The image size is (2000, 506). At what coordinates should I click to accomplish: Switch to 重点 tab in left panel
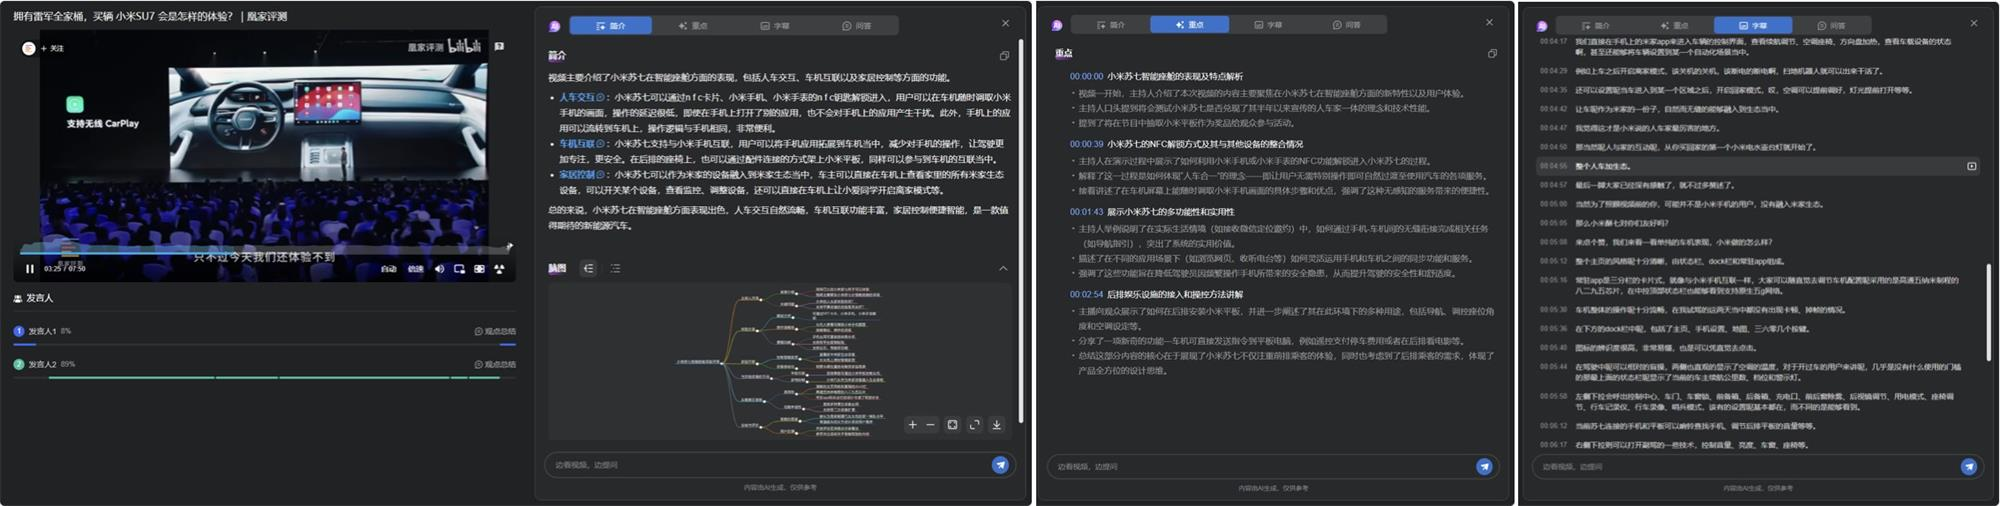[692, 25]
